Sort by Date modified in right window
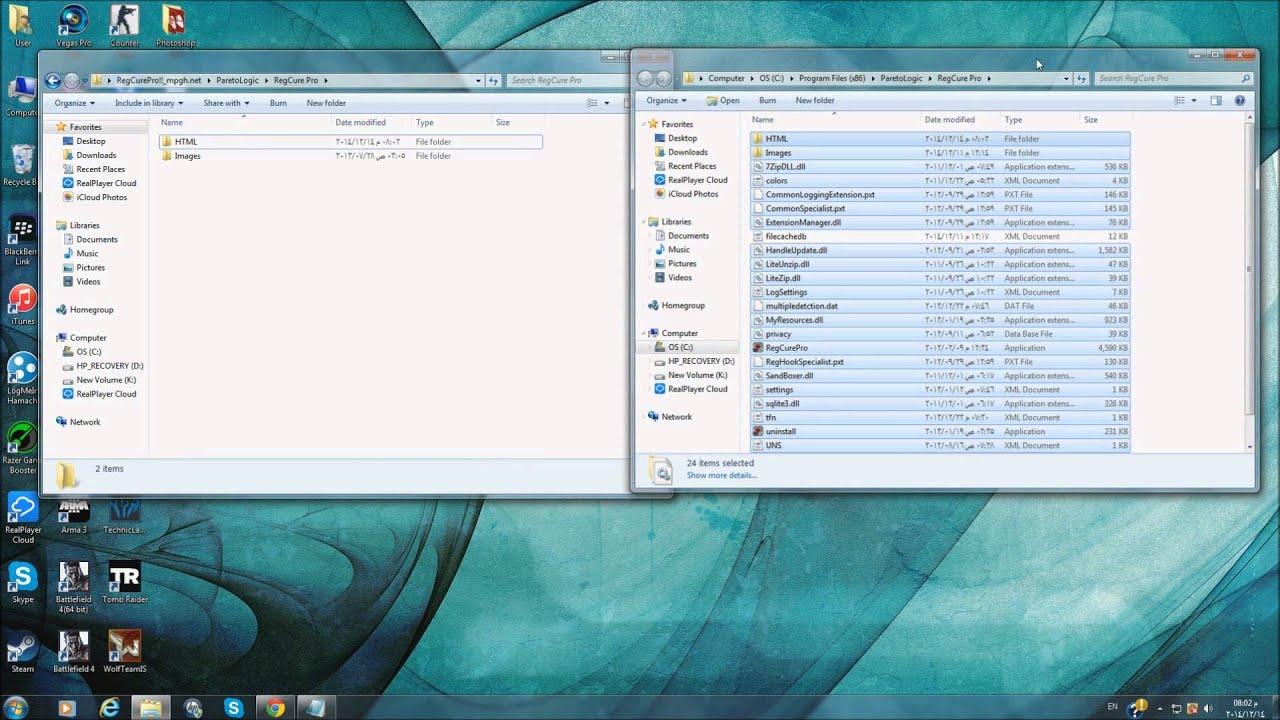The height and width of the screenshot is (720, 1280). pyautogui.click(x=949, y=120)
